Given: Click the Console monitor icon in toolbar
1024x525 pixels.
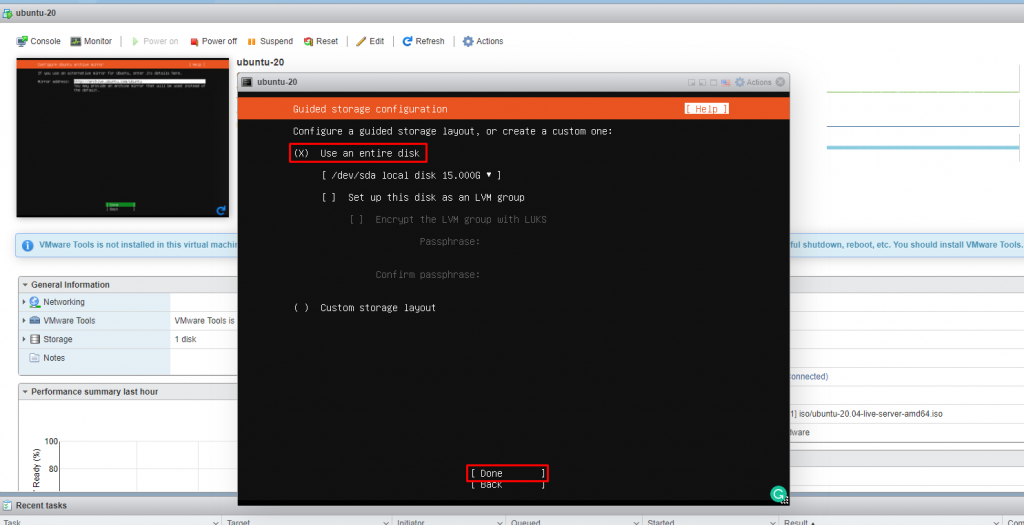Looking at the screenshot, I should coord(22,41).
